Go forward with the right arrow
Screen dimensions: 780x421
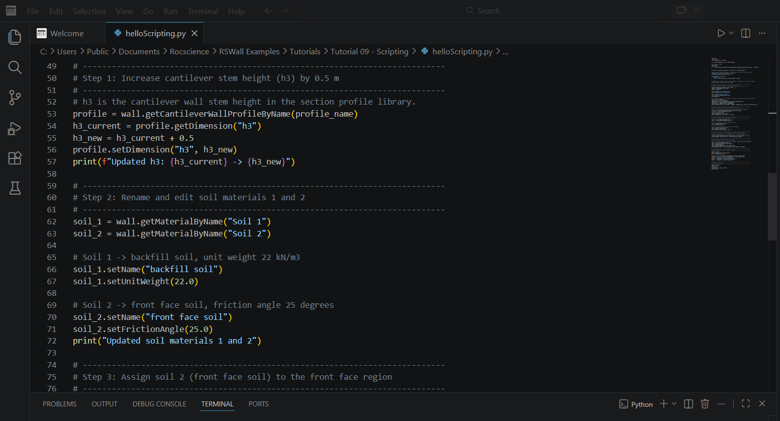coord(285,11)
